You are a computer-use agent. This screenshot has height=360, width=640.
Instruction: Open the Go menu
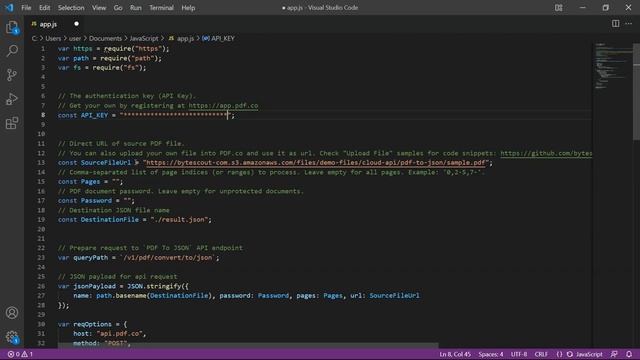pos(118,8)
